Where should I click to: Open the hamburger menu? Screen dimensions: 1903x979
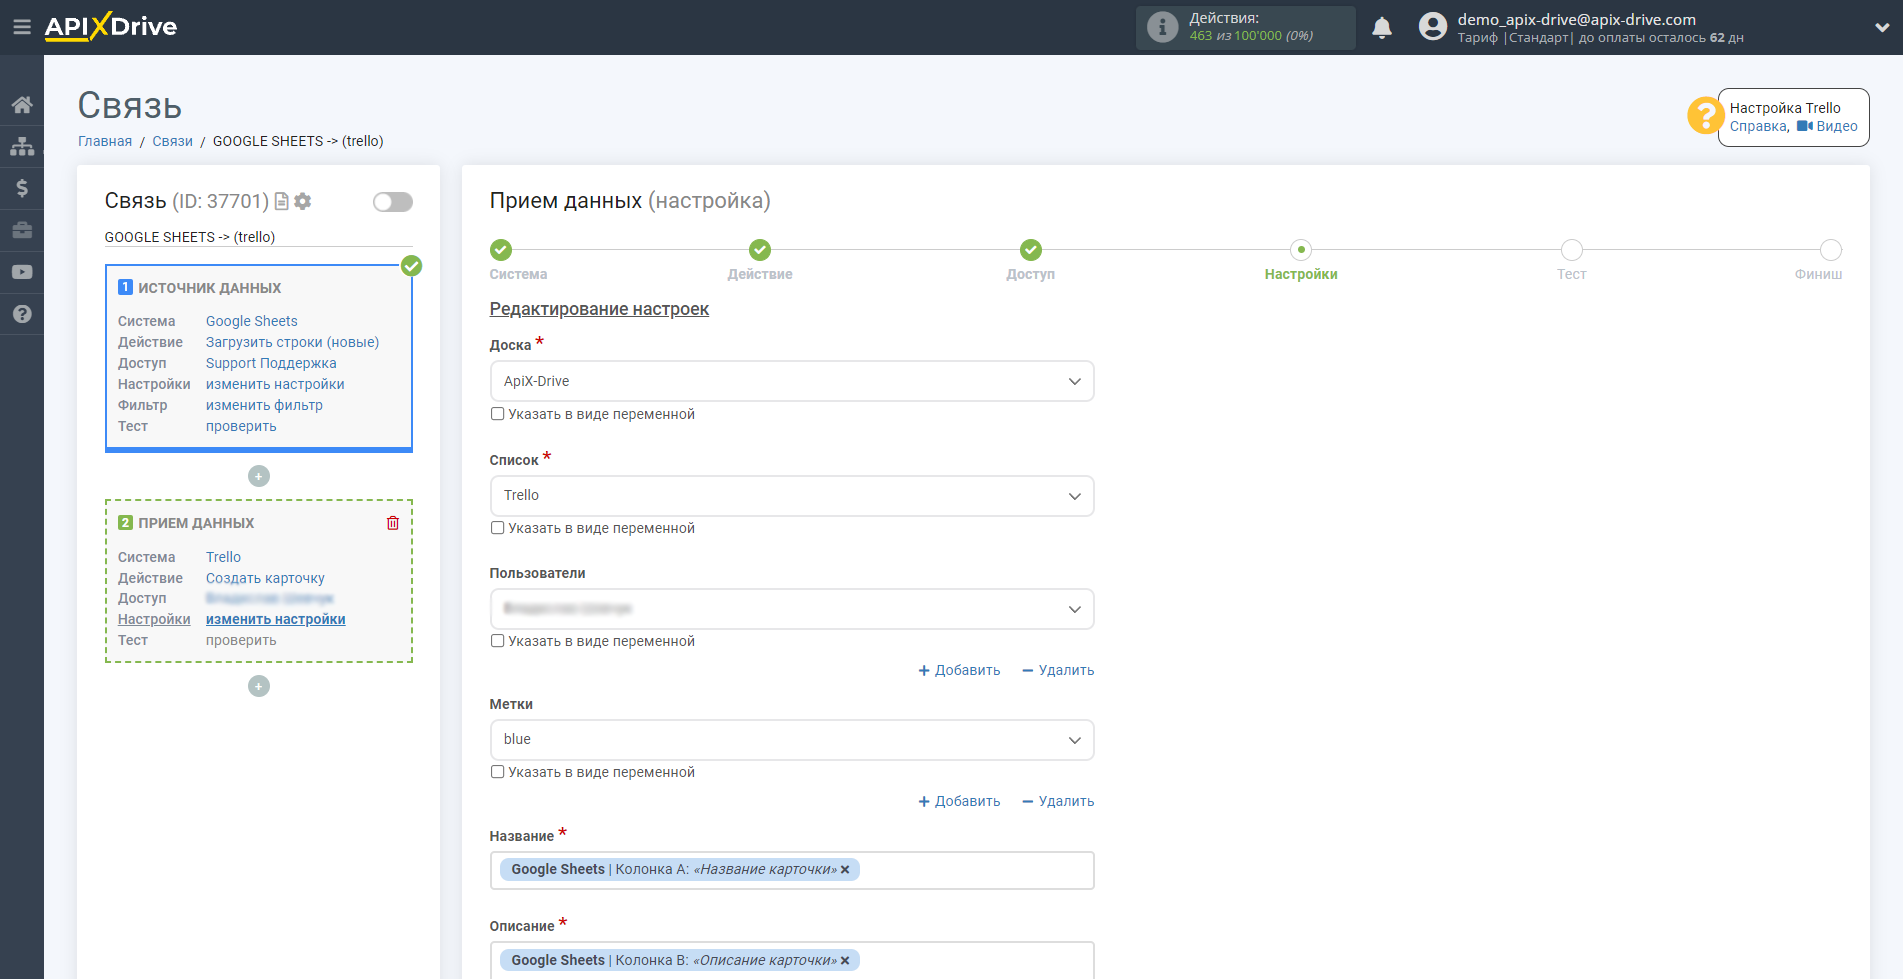point(22,27)
